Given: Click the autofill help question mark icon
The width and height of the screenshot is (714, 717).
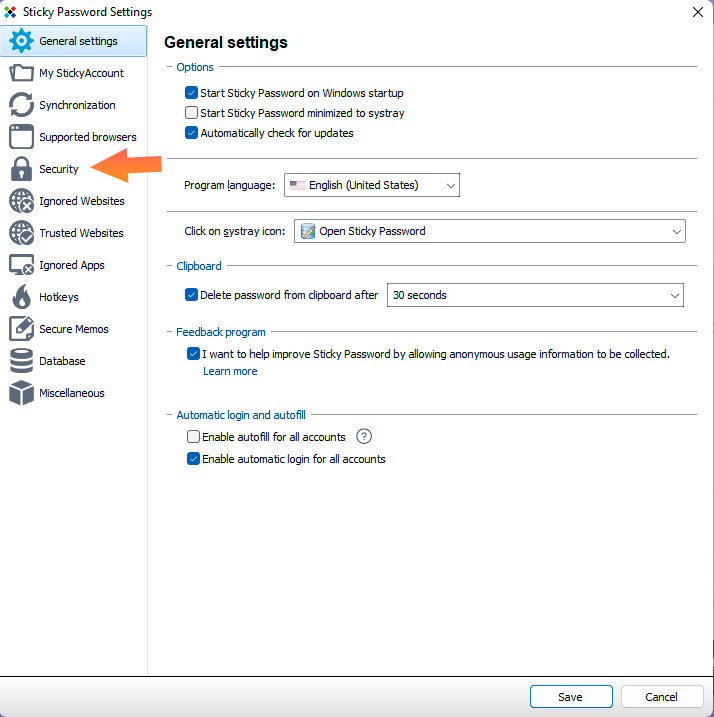Looking at the screenshot, I should click(x=364, y=437).
